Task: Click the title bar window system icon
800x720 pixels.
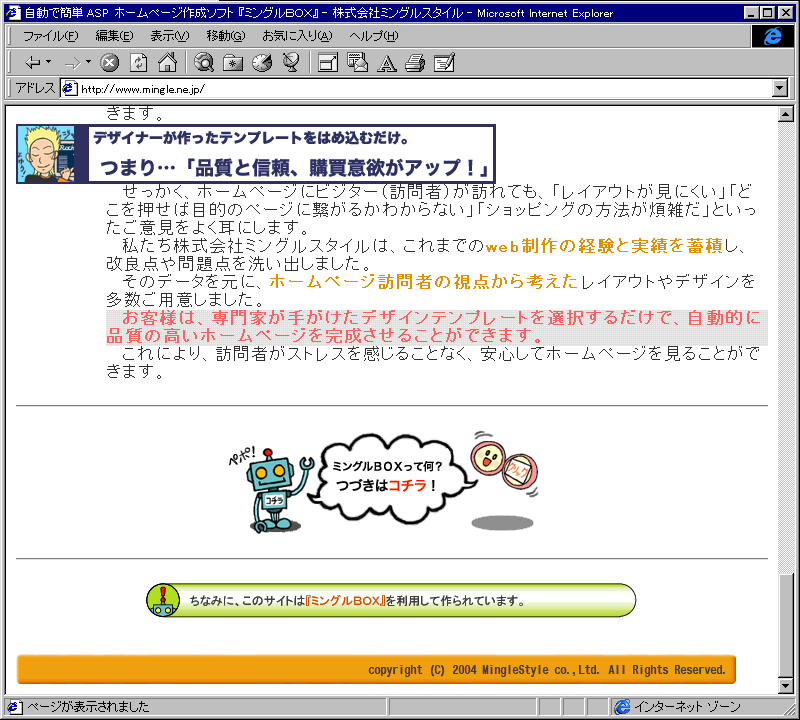Action: click(13, 12)
